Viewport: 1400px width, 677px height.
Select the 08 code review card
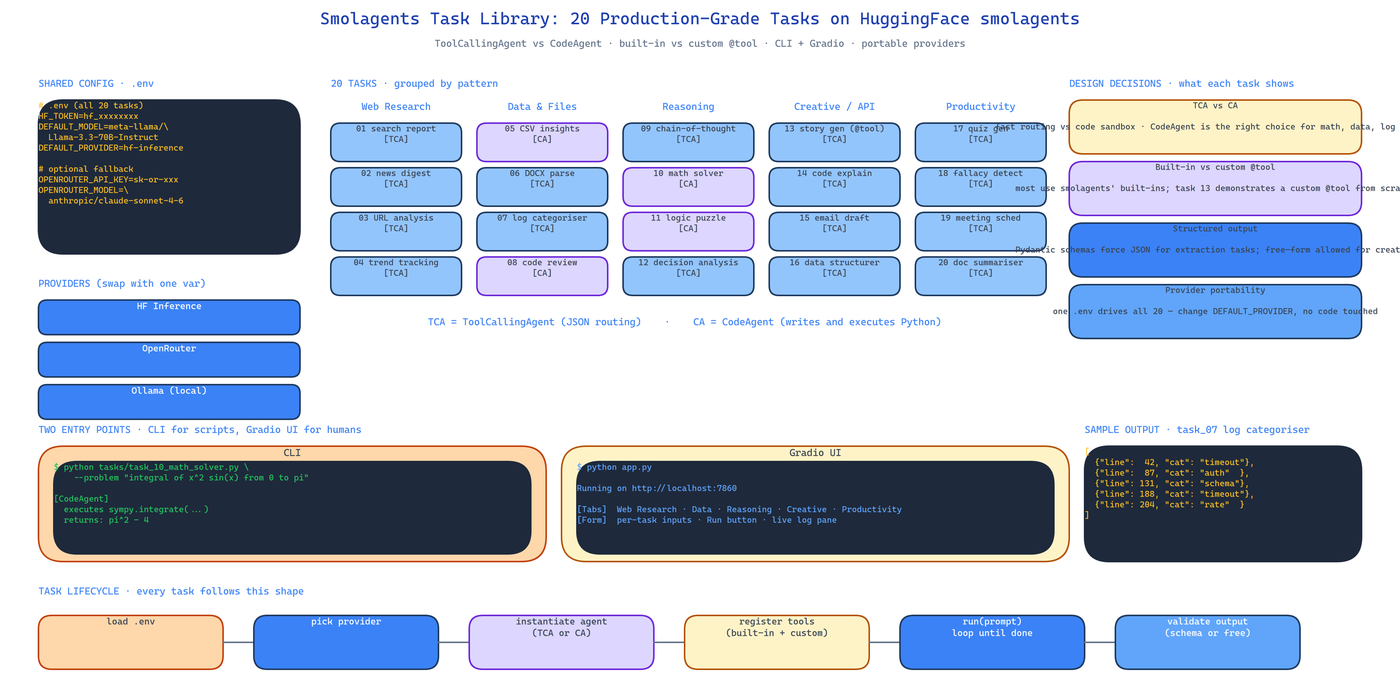[x=542, y=276]
